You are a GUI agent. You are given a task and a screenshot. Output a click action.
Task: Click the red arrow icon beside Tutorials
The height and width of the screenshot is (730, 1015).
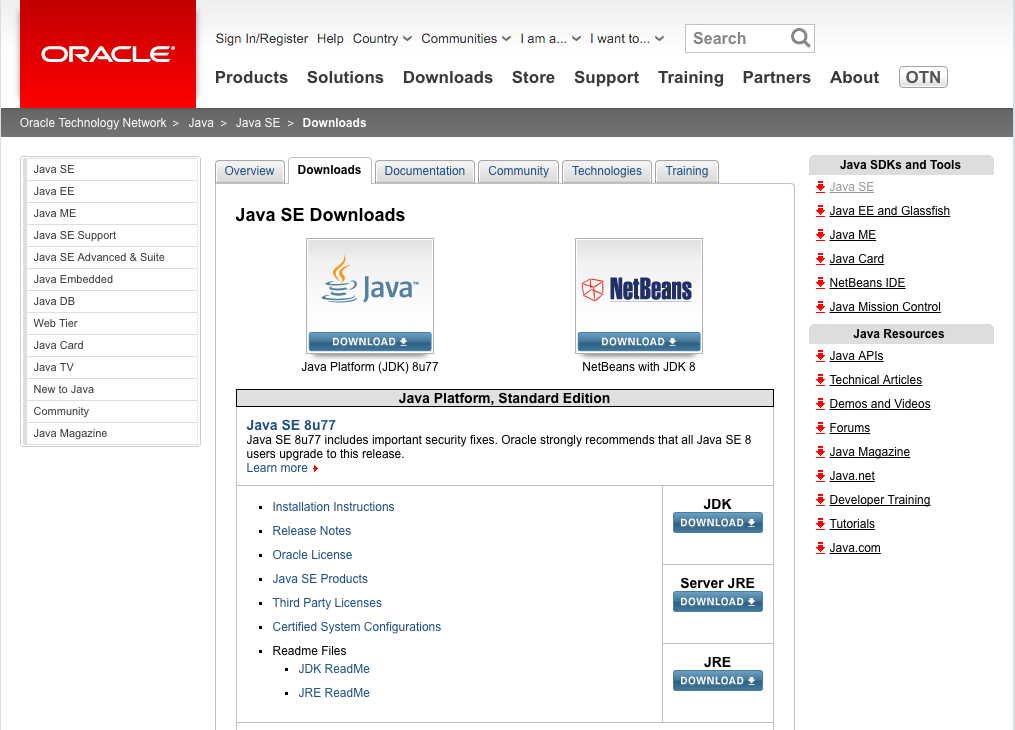(x=820, y=524)
